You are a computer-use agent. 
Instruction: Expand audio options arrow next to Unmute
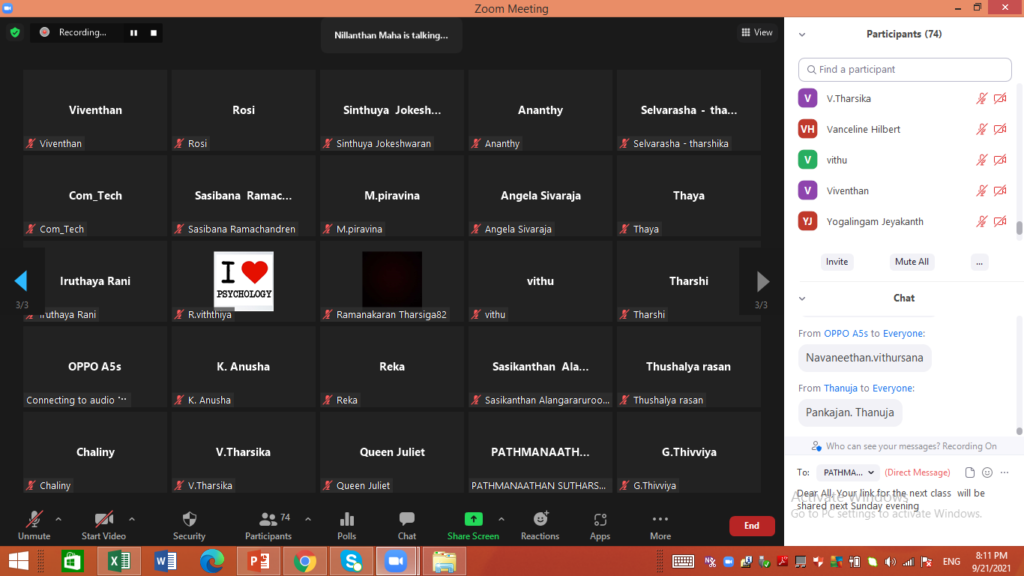coord(58,520)
